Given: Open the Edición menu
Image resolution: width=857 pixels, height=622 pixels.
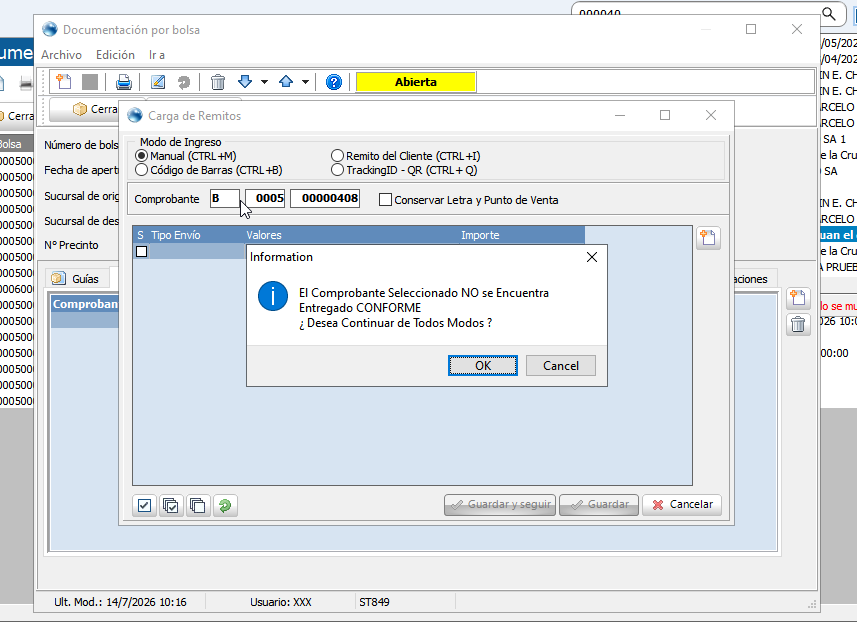Looking at the screenshot, I should coord(115,55).
